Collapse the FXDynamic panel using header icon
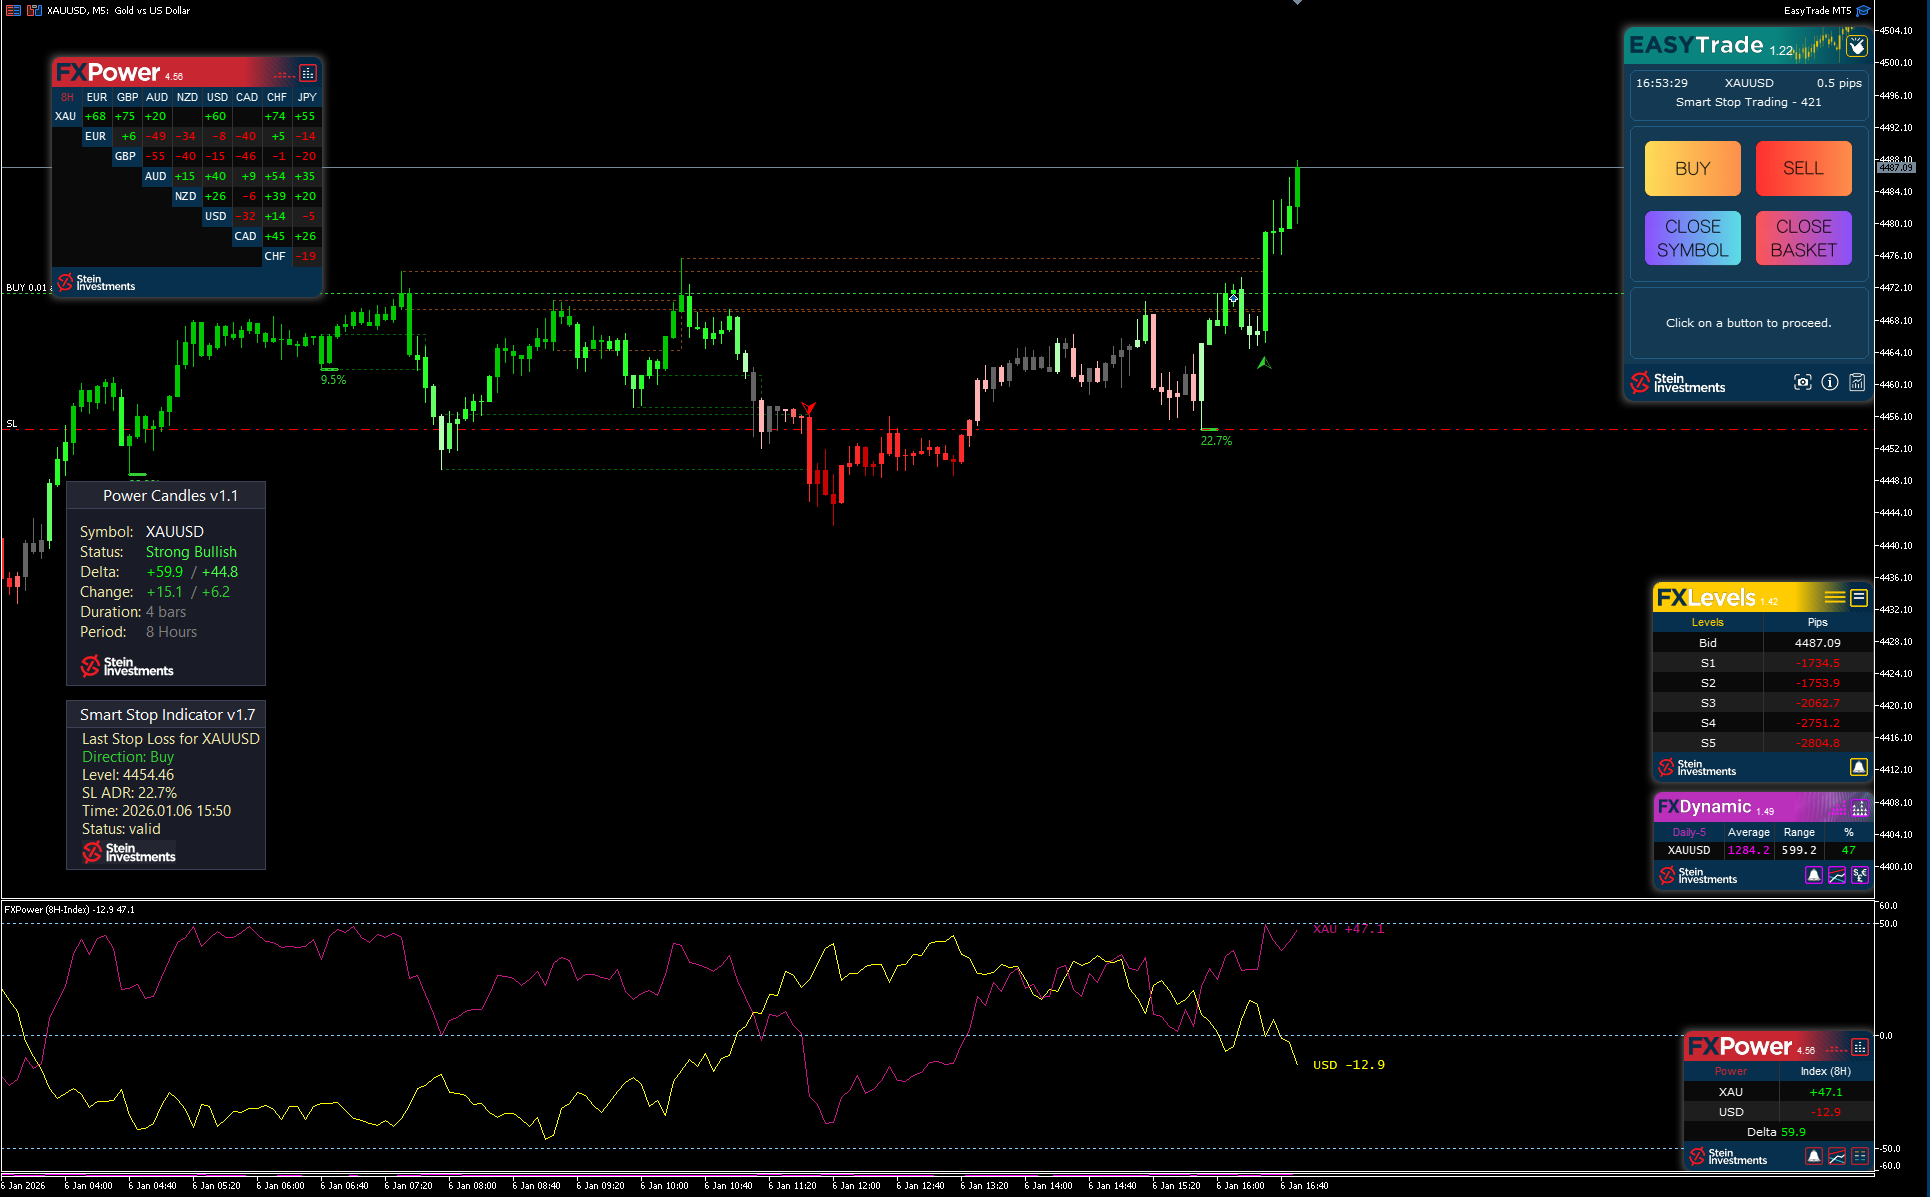The width and height of the screenshot is (1930, 1197). [1859, 807]
